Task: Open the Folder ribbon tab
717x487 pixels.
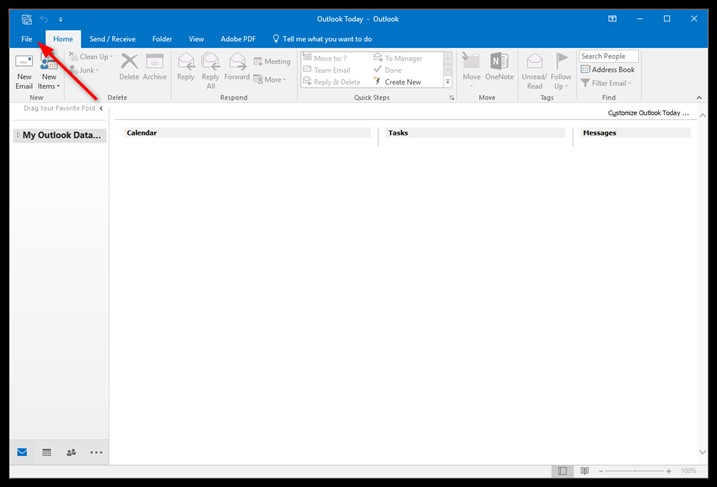Action: [162, 39]
